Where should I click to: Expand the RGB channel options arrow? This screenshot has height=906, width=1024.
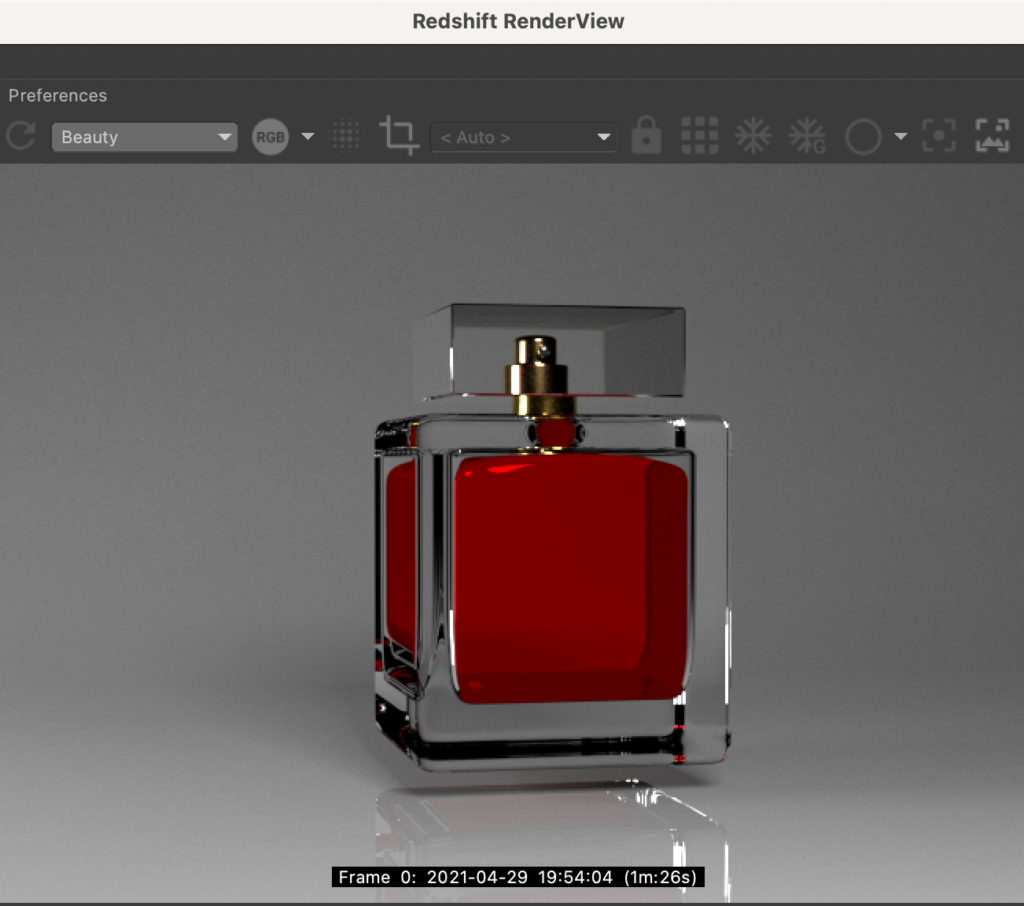click(x=308, y=137)
